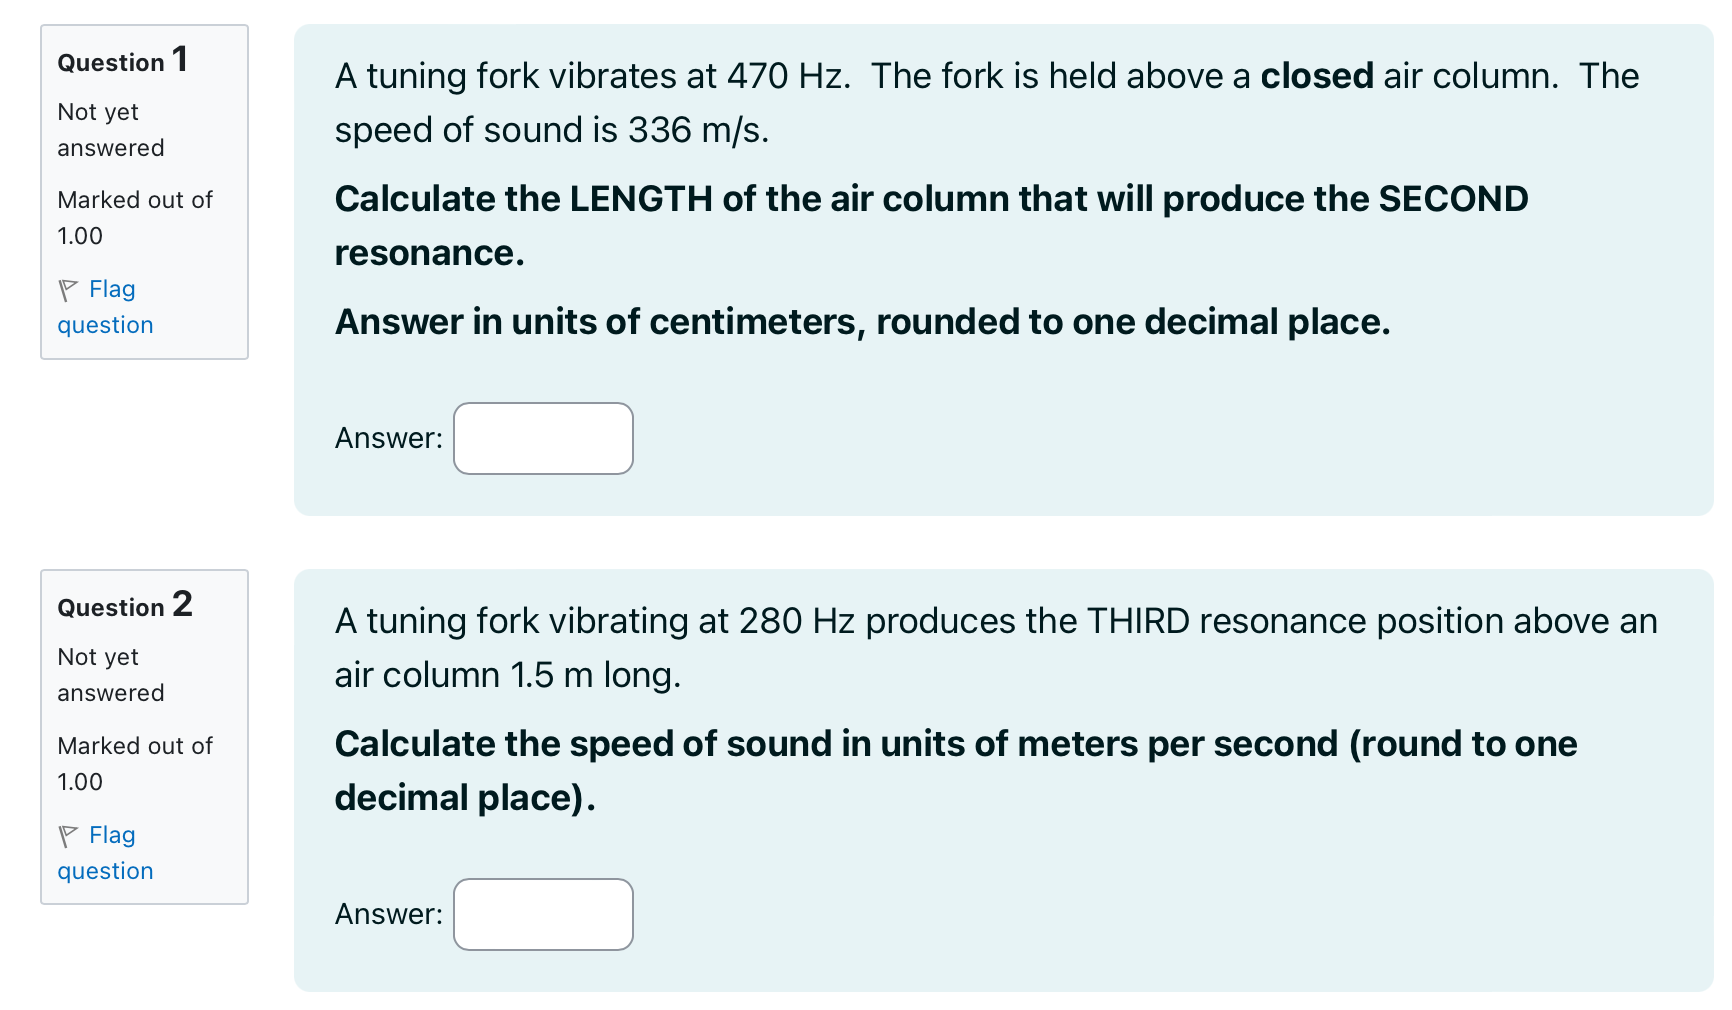Image resolution: width=1732 pixels, height=1010 pixels.
Task: Click inside the Answer field of Question 2
Action: tap(543, 913)
